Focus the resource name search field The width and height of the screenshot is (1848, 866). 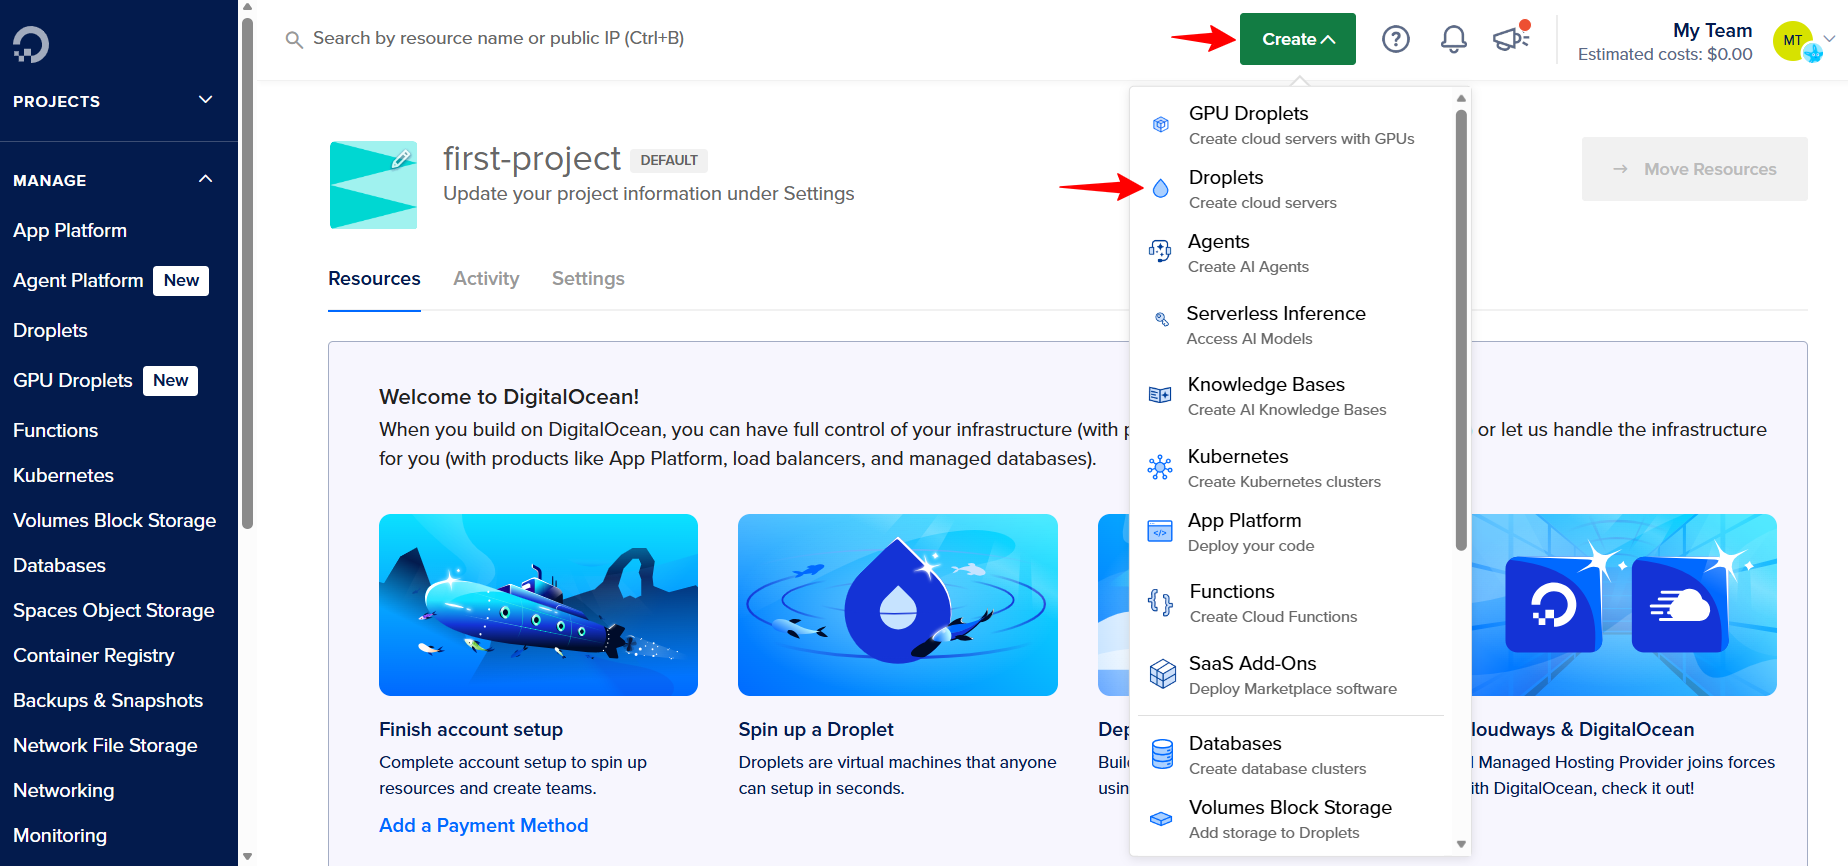pos(498,38)
